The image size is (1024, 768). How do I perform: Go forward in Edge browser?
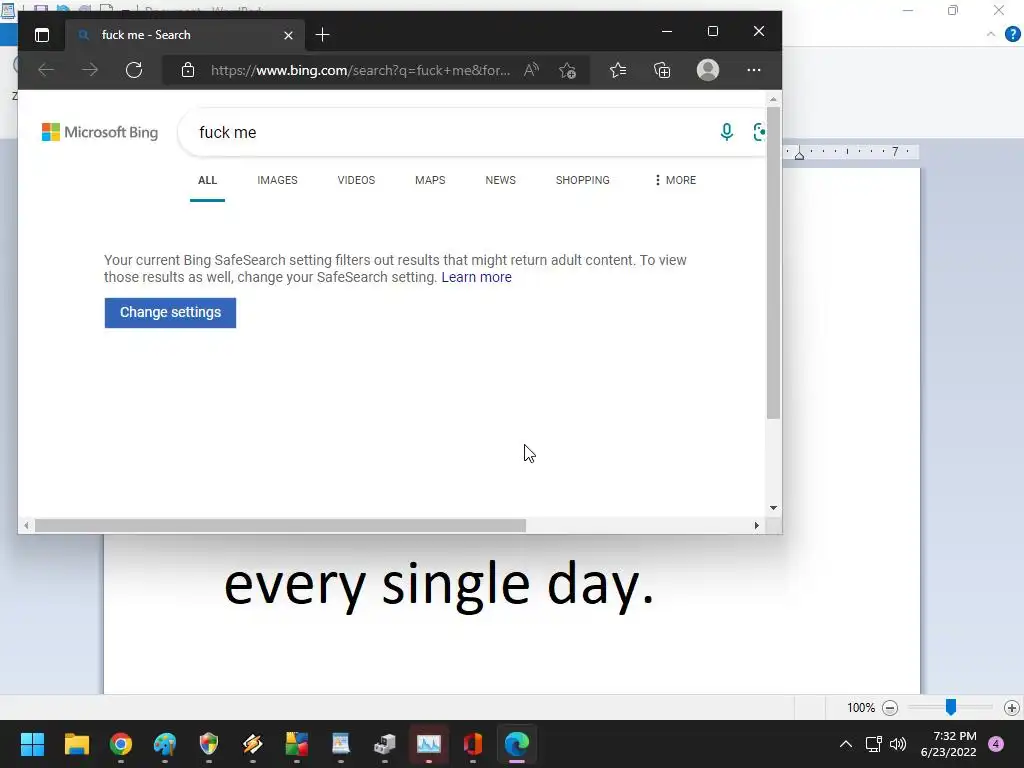[x=89, y=70]
